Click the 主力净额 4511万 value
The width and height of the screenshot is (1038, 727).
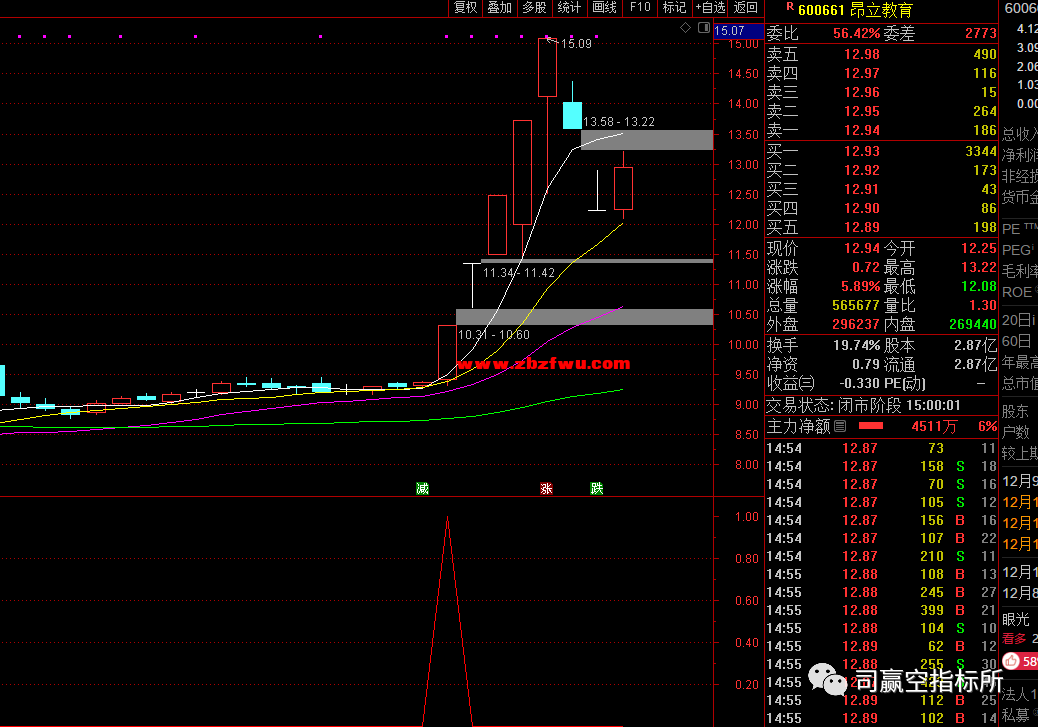pos(934,427)
